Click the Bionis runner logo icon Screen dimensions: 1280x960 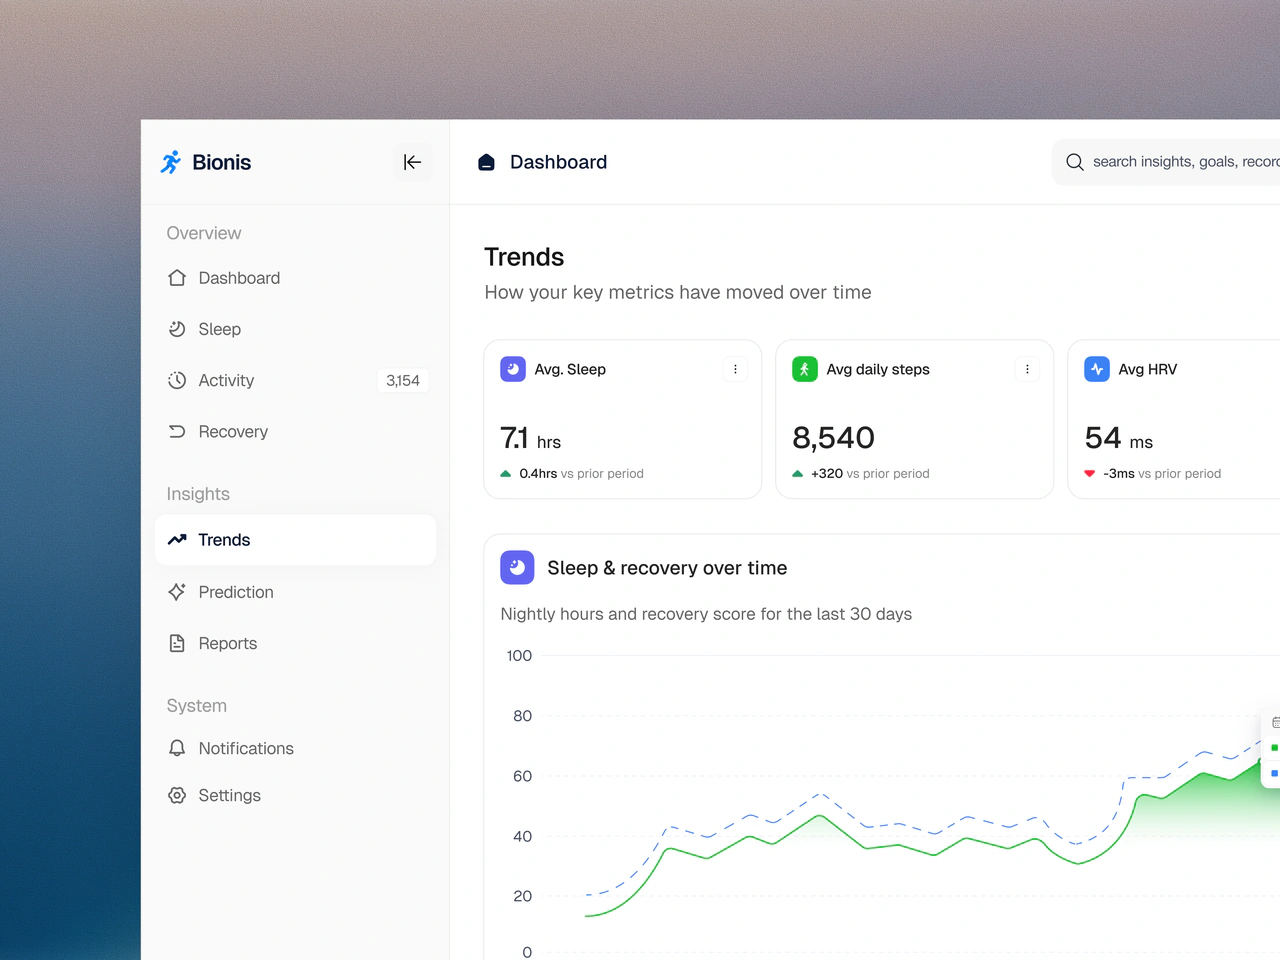(x=171, y=162)
